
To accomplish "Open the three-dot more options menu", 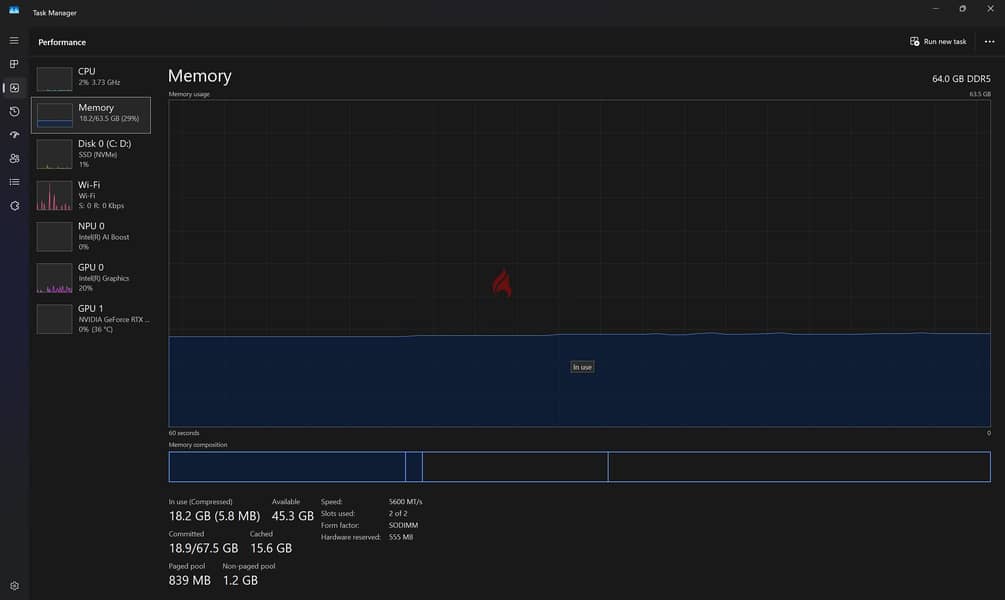I will point(990,42).
